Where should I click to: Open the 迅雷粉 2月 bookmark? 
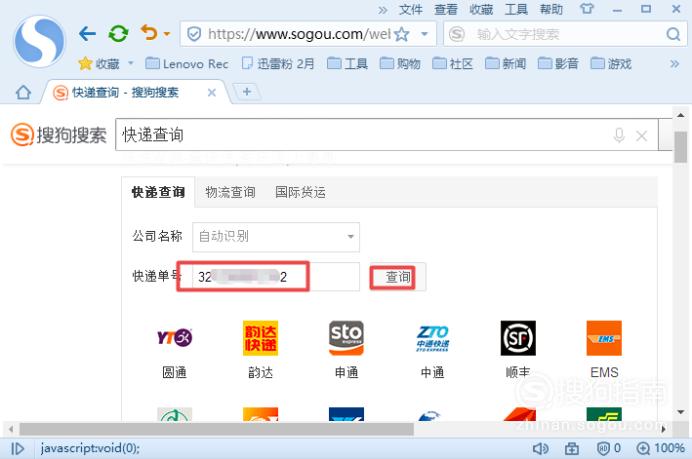click(x=278, y=64)
